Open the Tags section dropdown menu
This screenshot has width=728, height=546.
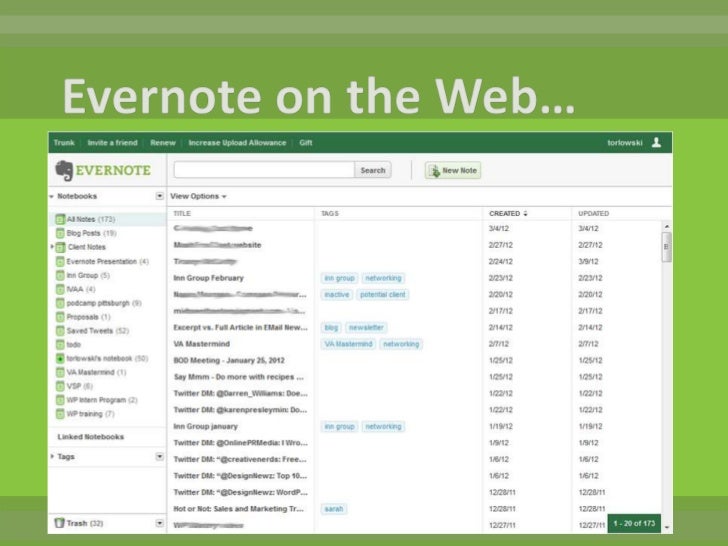pyautogui.click(x=160, y=457)
